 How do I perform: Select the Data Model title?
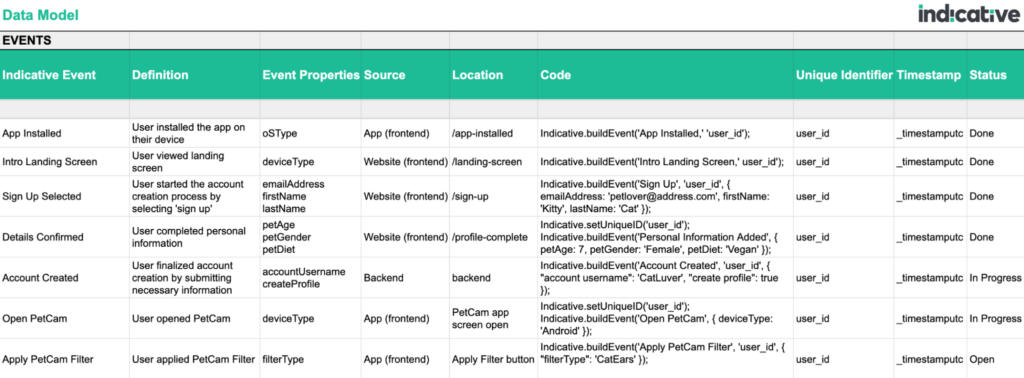[40, 14]
